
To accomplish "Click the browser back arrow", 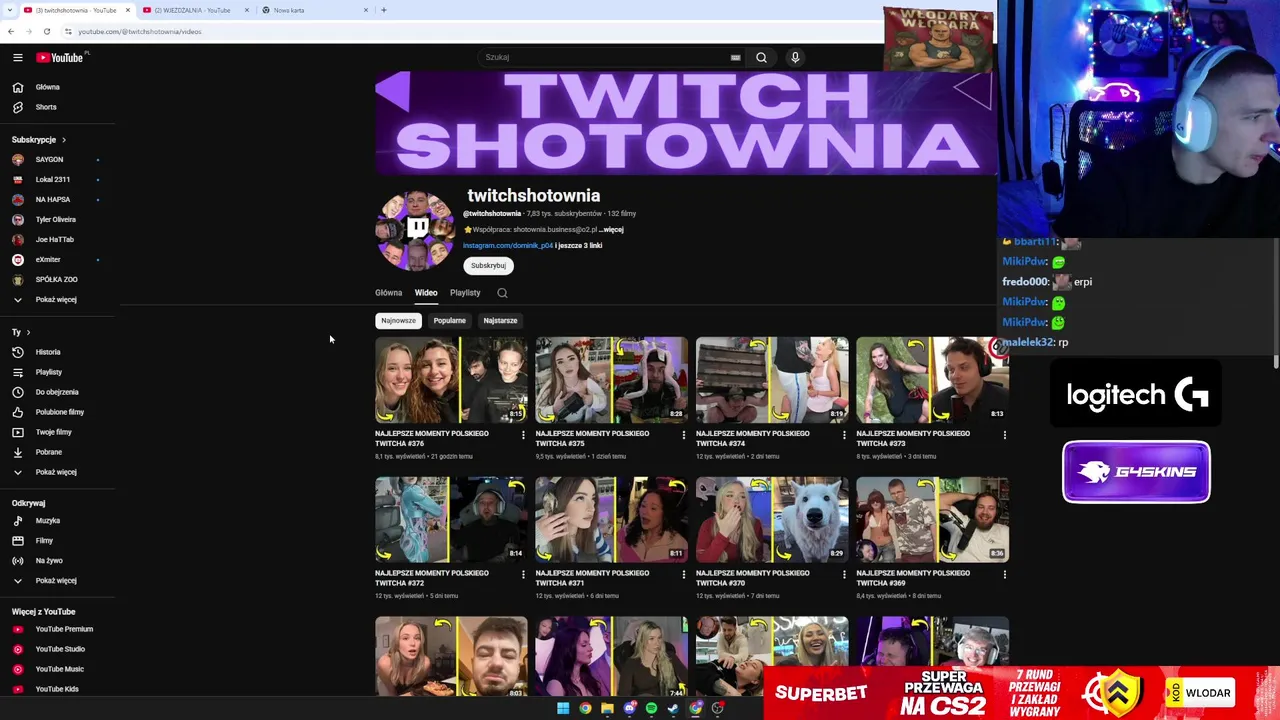I will pyautogui.click(x=11, y=31).
